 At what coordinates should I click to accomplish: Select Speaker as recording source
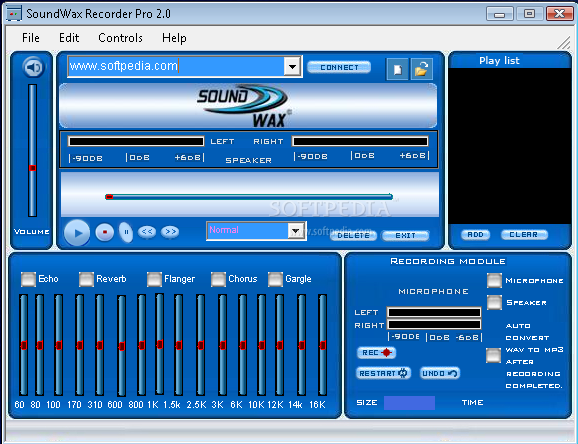[494, 302]
